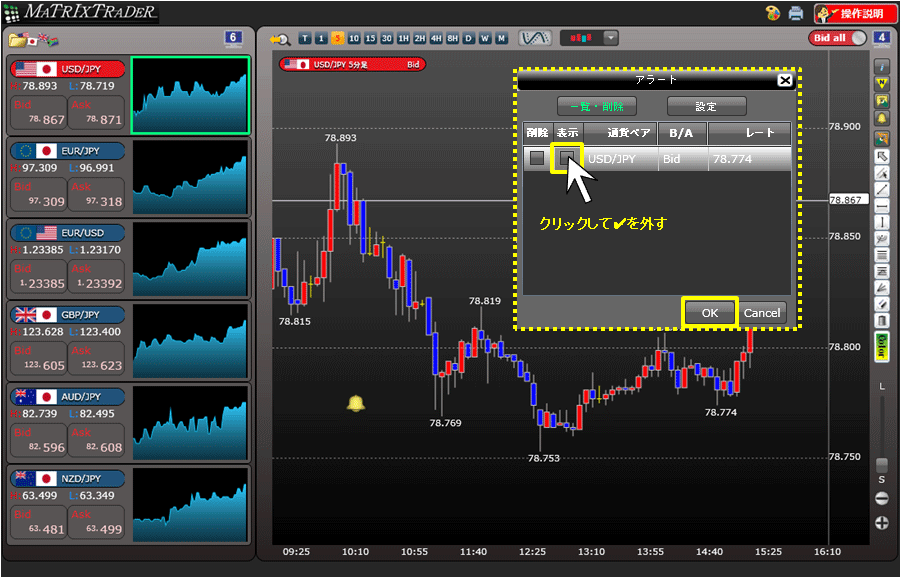The image size is (901, 578).
Task: Select the 8H timeframe button
Action: click(x=453, y=38)
